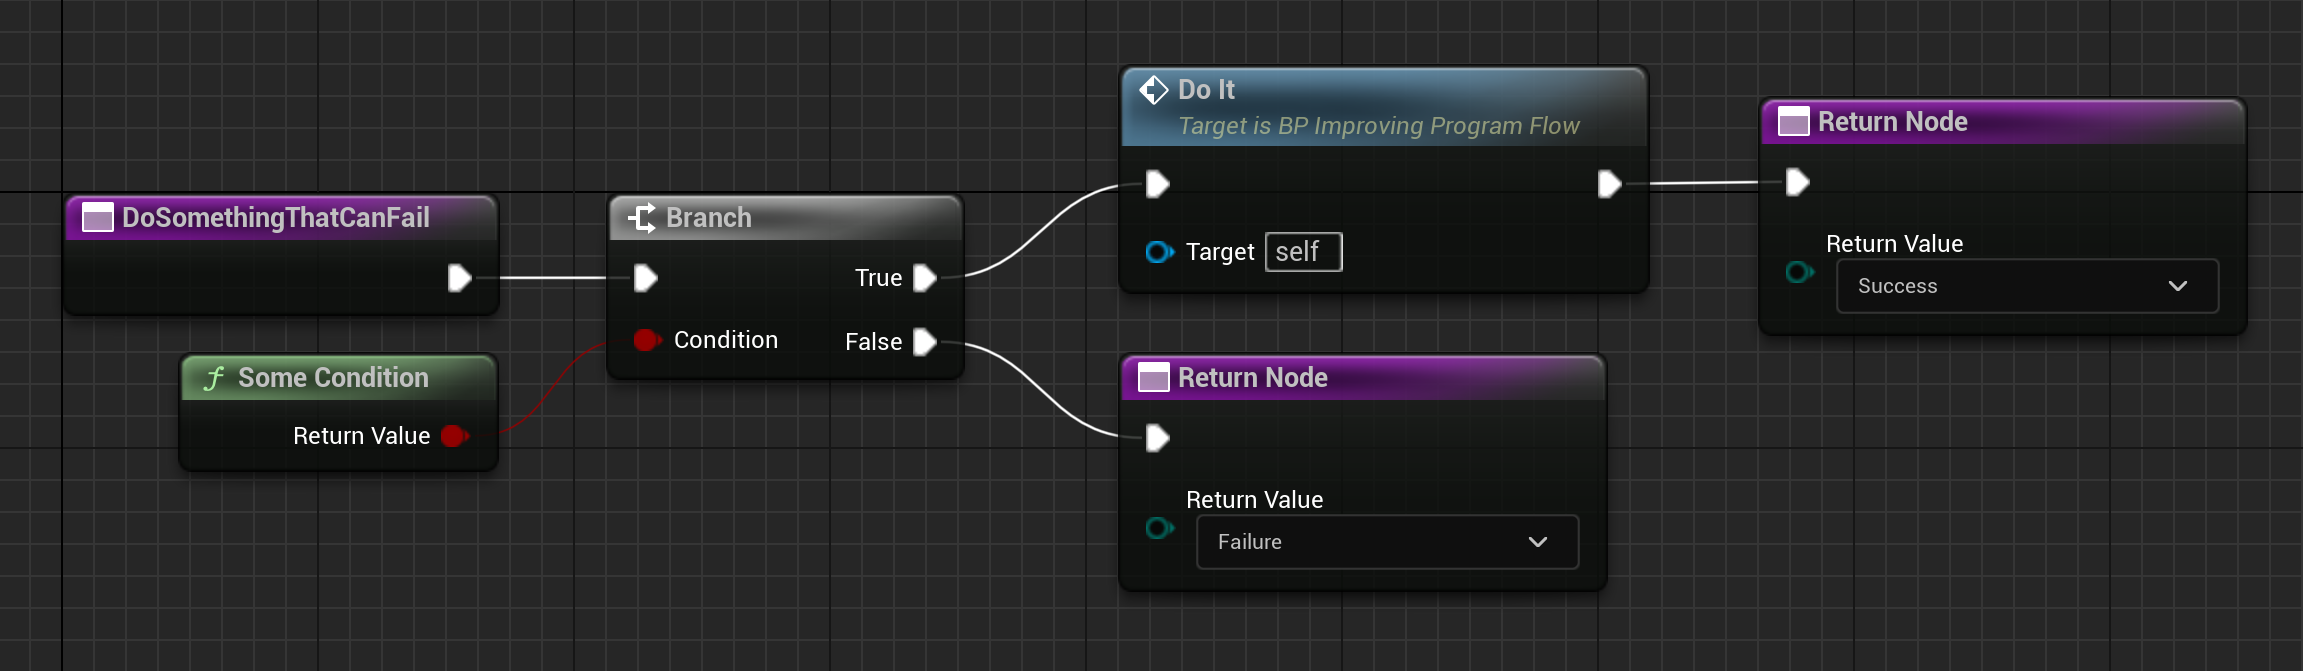Viewport: 2303px width, 671px height.
Task: Select the Return Node title above Success
Action: [x=1893, y=122]
